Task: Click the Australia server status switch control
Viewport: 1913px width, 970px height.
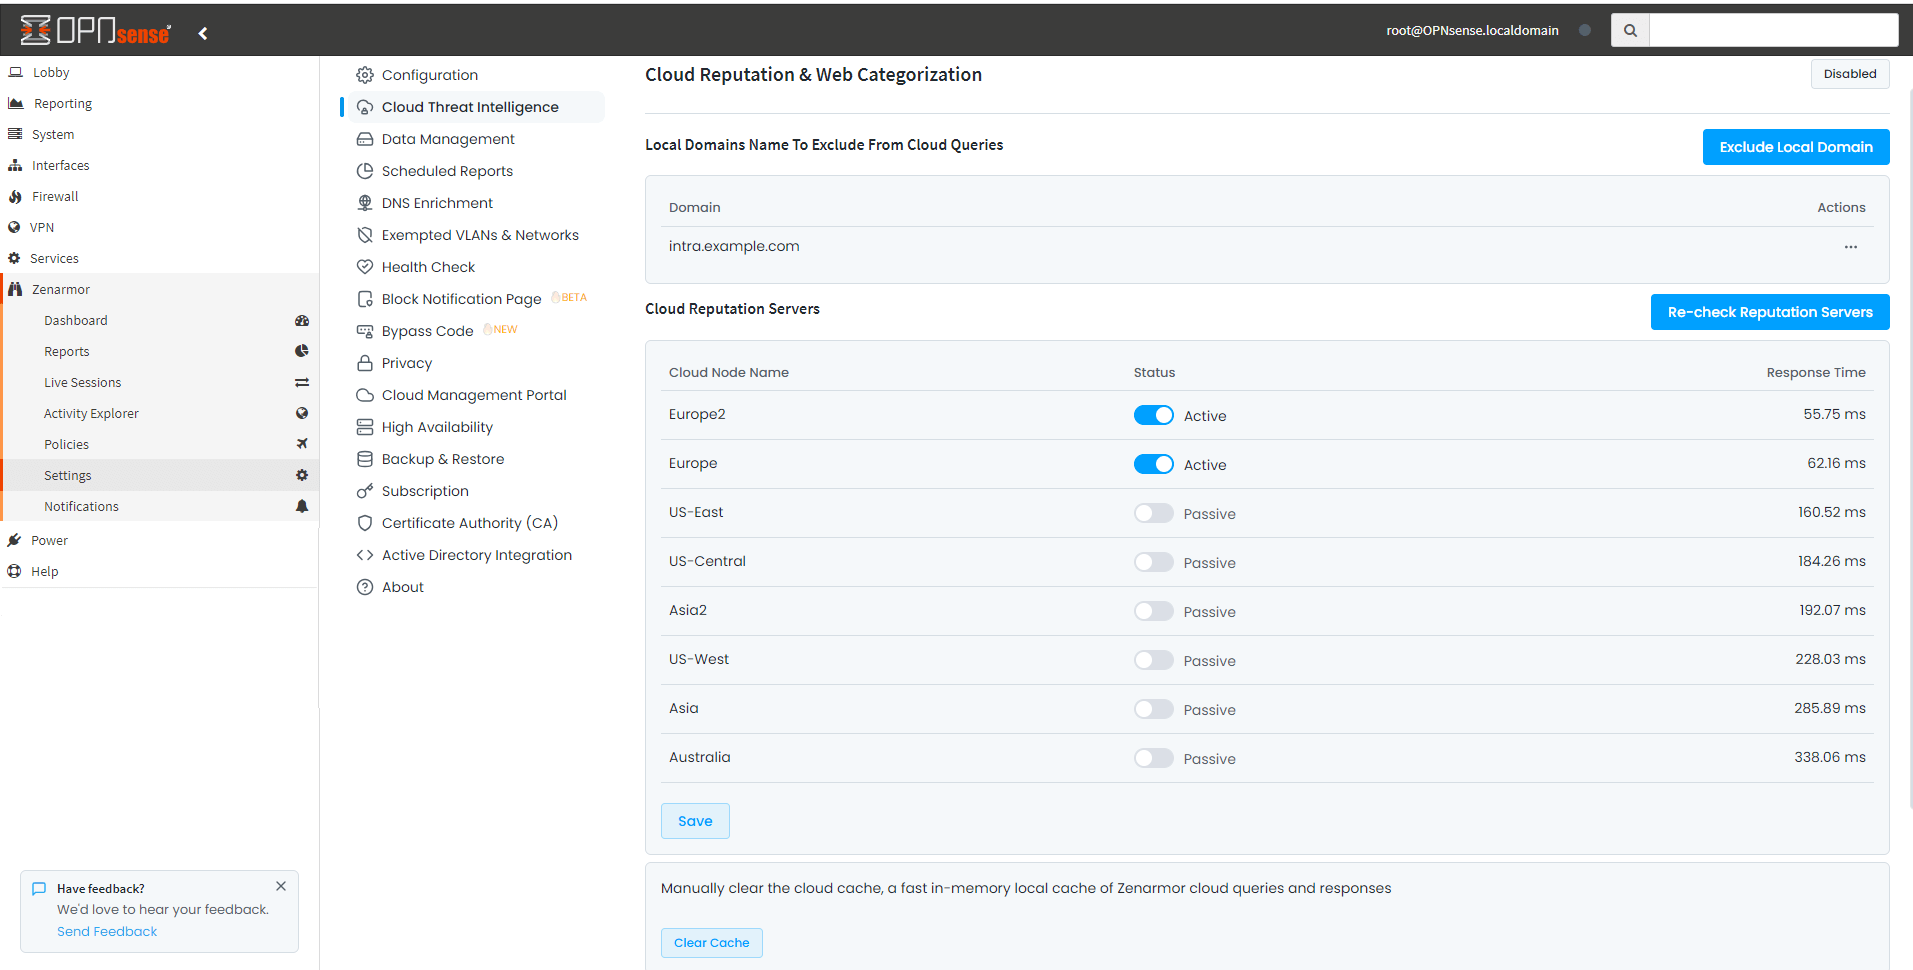Action: tap(1152, 757)
